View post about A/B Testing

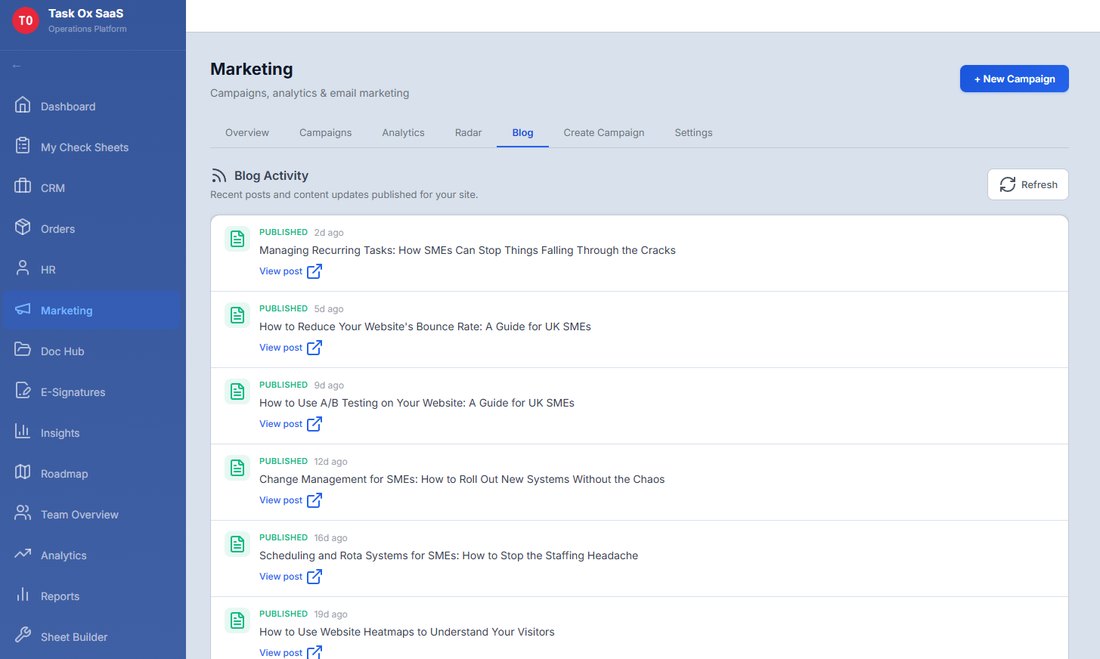pyautogui.click(x=290, y=424)
